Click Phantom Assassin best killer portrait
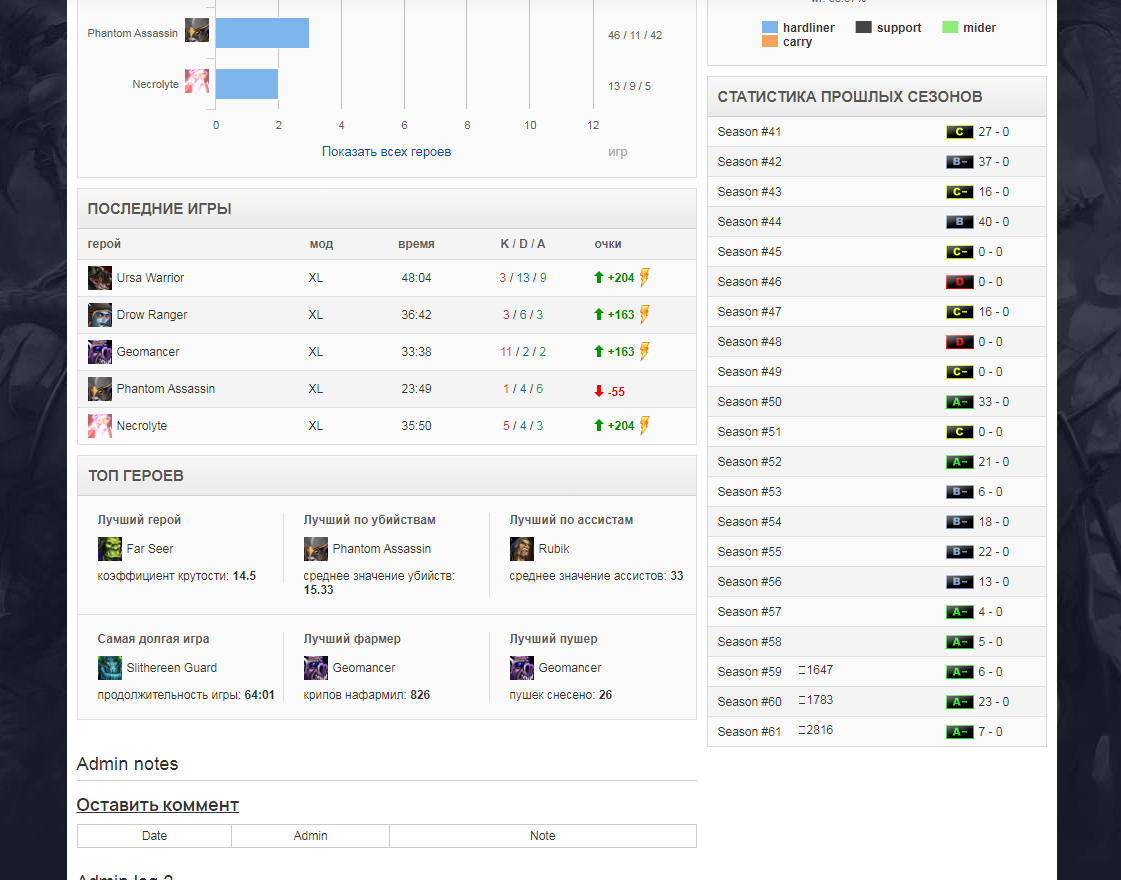This screenshot has width=1121, height=880. pos(315,549)
